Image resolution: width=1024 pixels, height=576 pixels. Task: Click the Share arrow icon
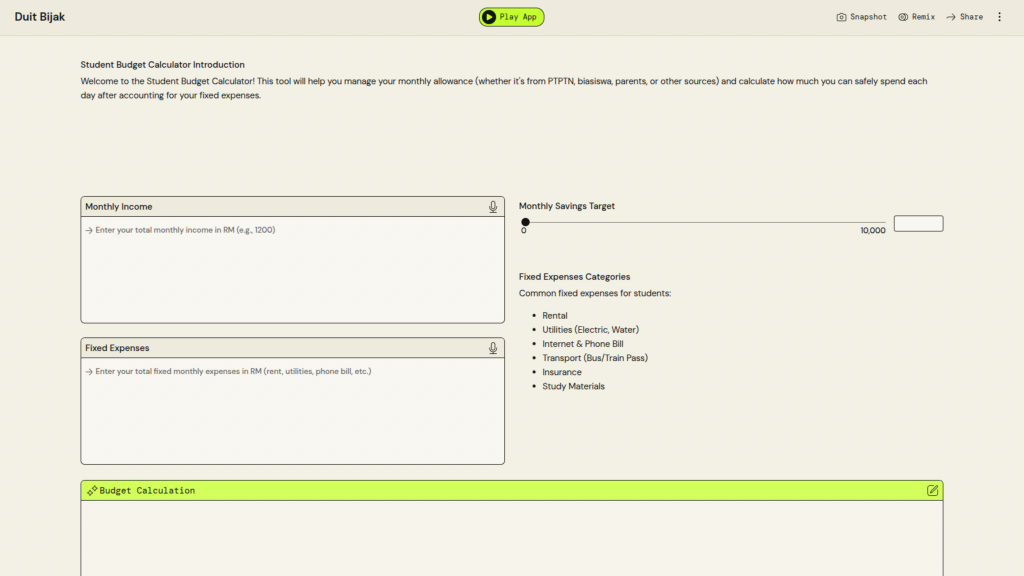click(x=951, y=17)
